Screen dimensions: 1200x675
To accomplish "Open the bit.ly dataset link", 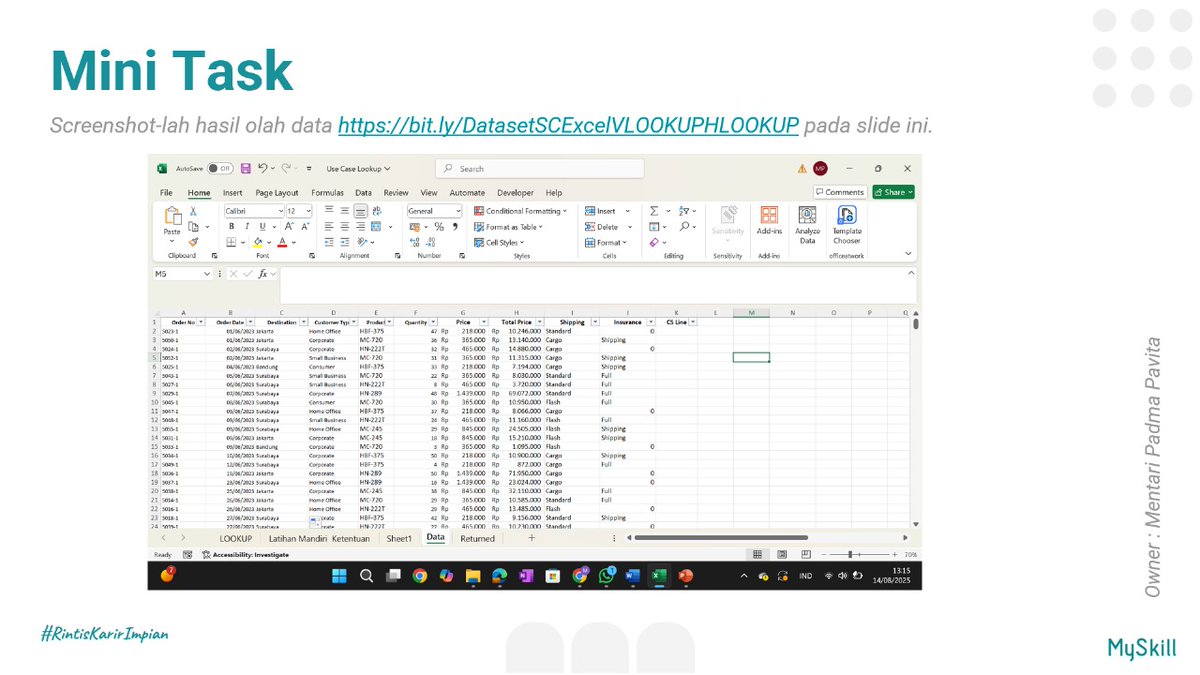I will click(x=568, y=126).
